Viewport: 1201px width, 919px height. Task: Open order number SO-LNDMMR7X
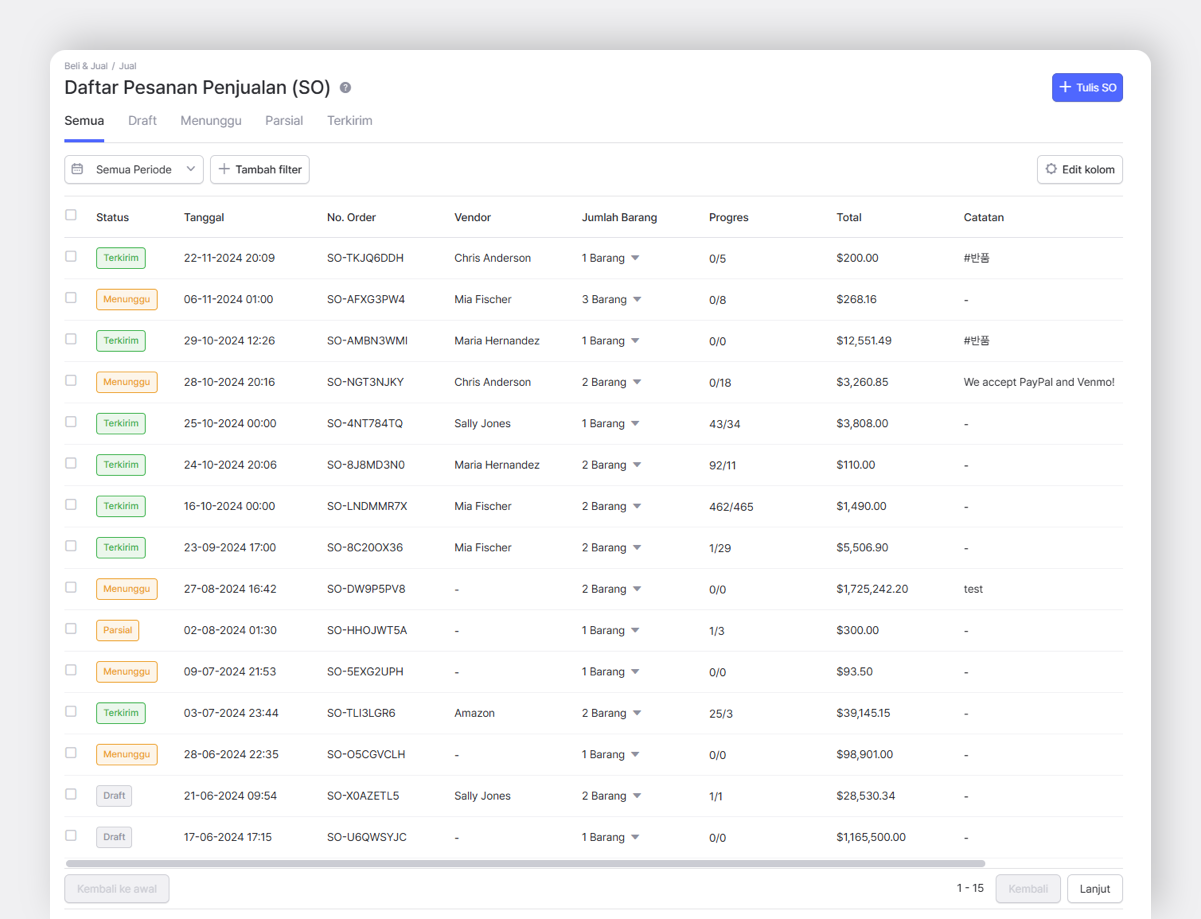(x=366, y=507)
